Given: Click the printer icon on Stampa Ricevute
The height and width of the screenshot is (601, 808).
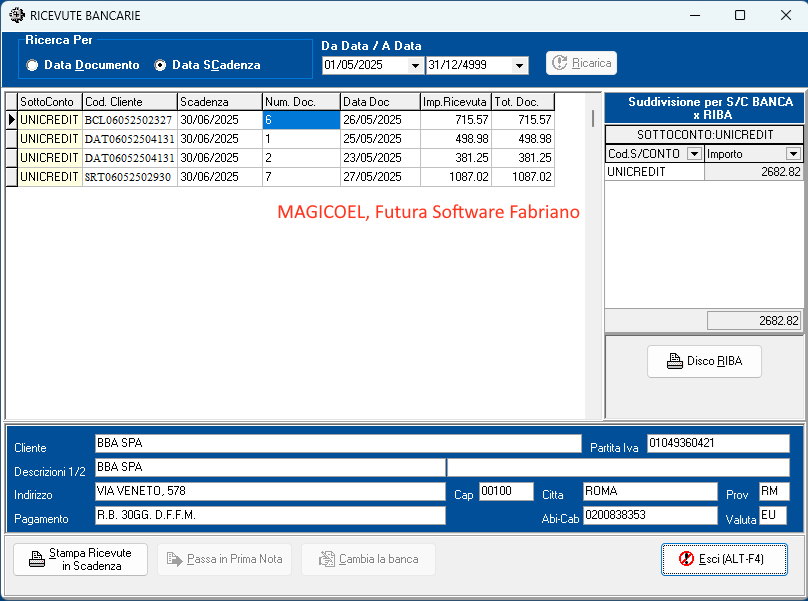Looking at the screenshot, I should click(x=37, y=559).
